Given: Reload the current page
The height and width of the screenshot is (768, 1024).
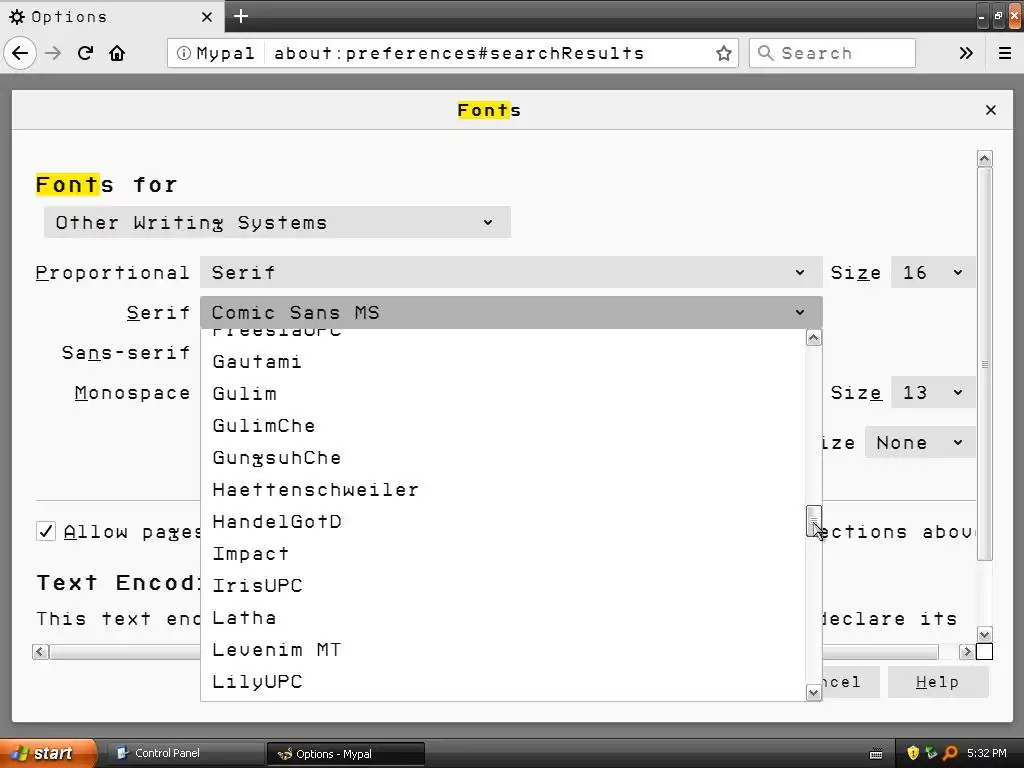Looking at the screenshot, I should (85, 53).
